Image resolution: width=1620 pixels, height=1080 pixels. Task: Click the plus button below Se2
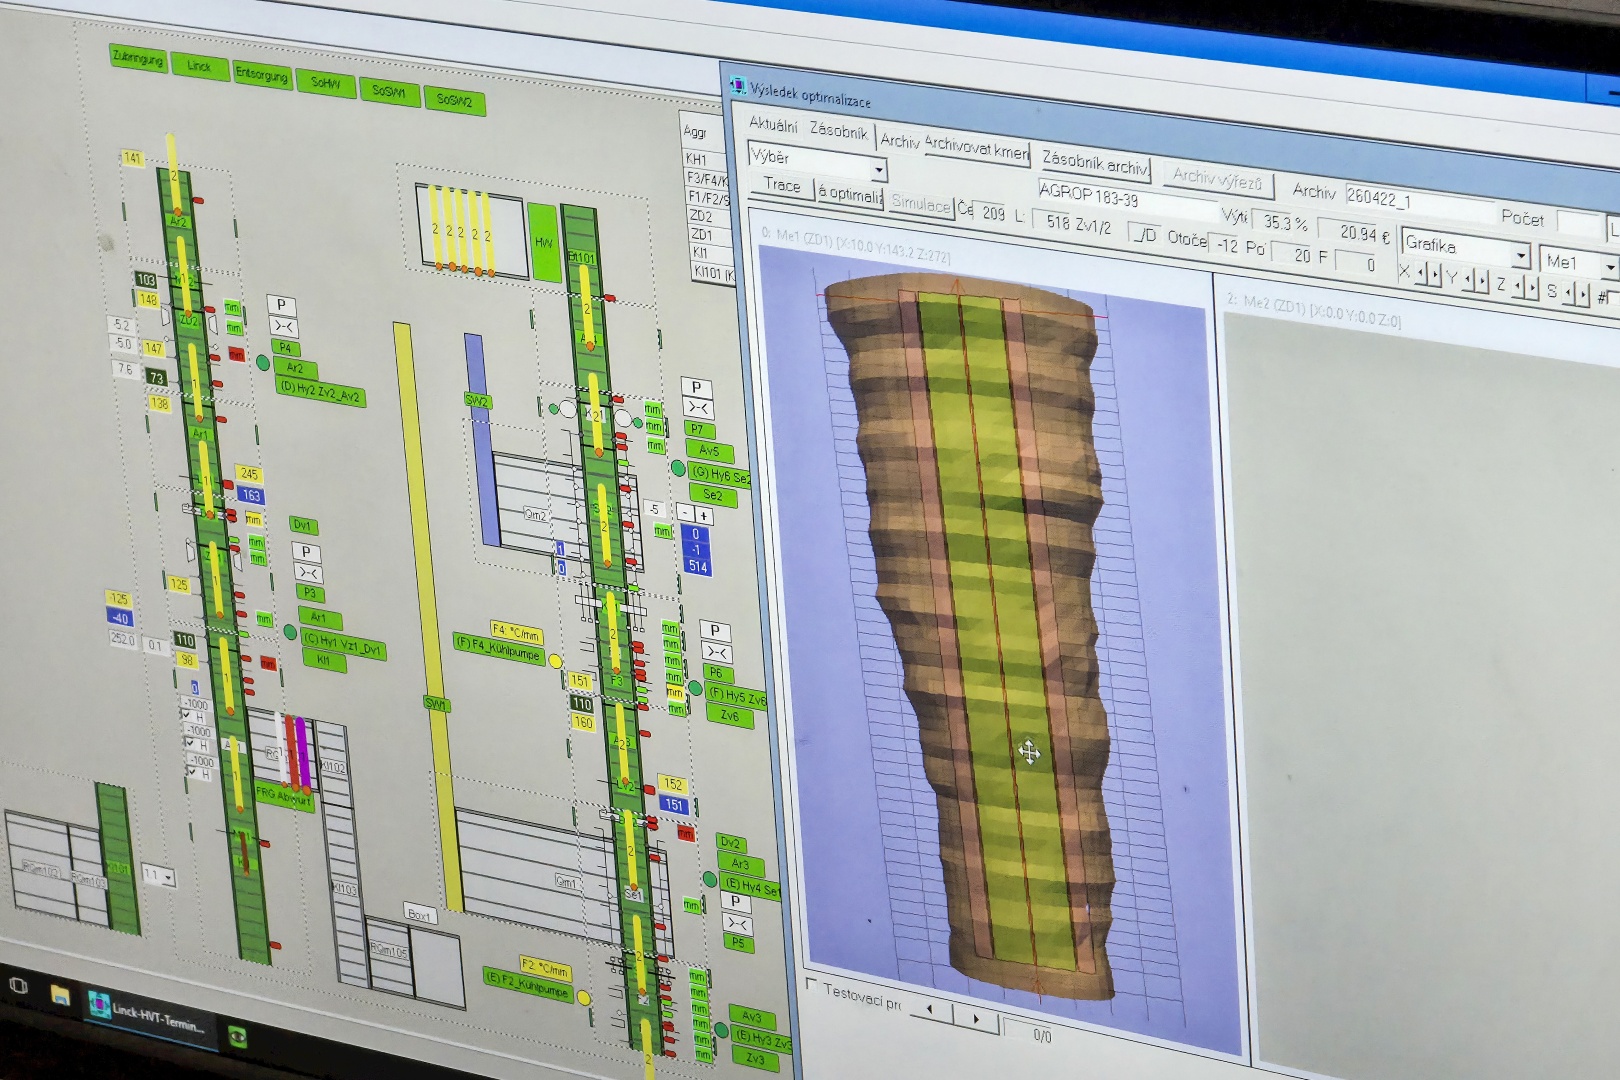(x=704, y=516)
